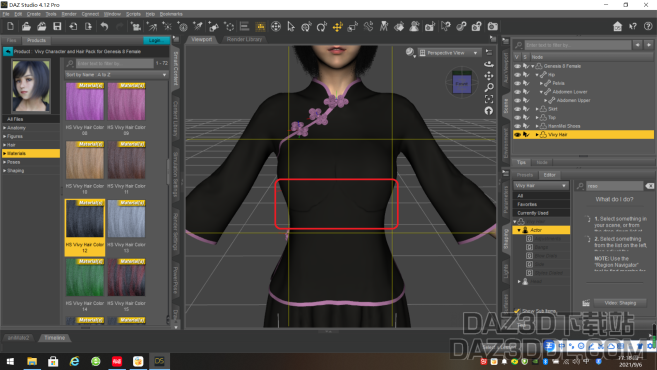Switch to the Presets tab
657x370 pixels.
(x=525, y=175)
